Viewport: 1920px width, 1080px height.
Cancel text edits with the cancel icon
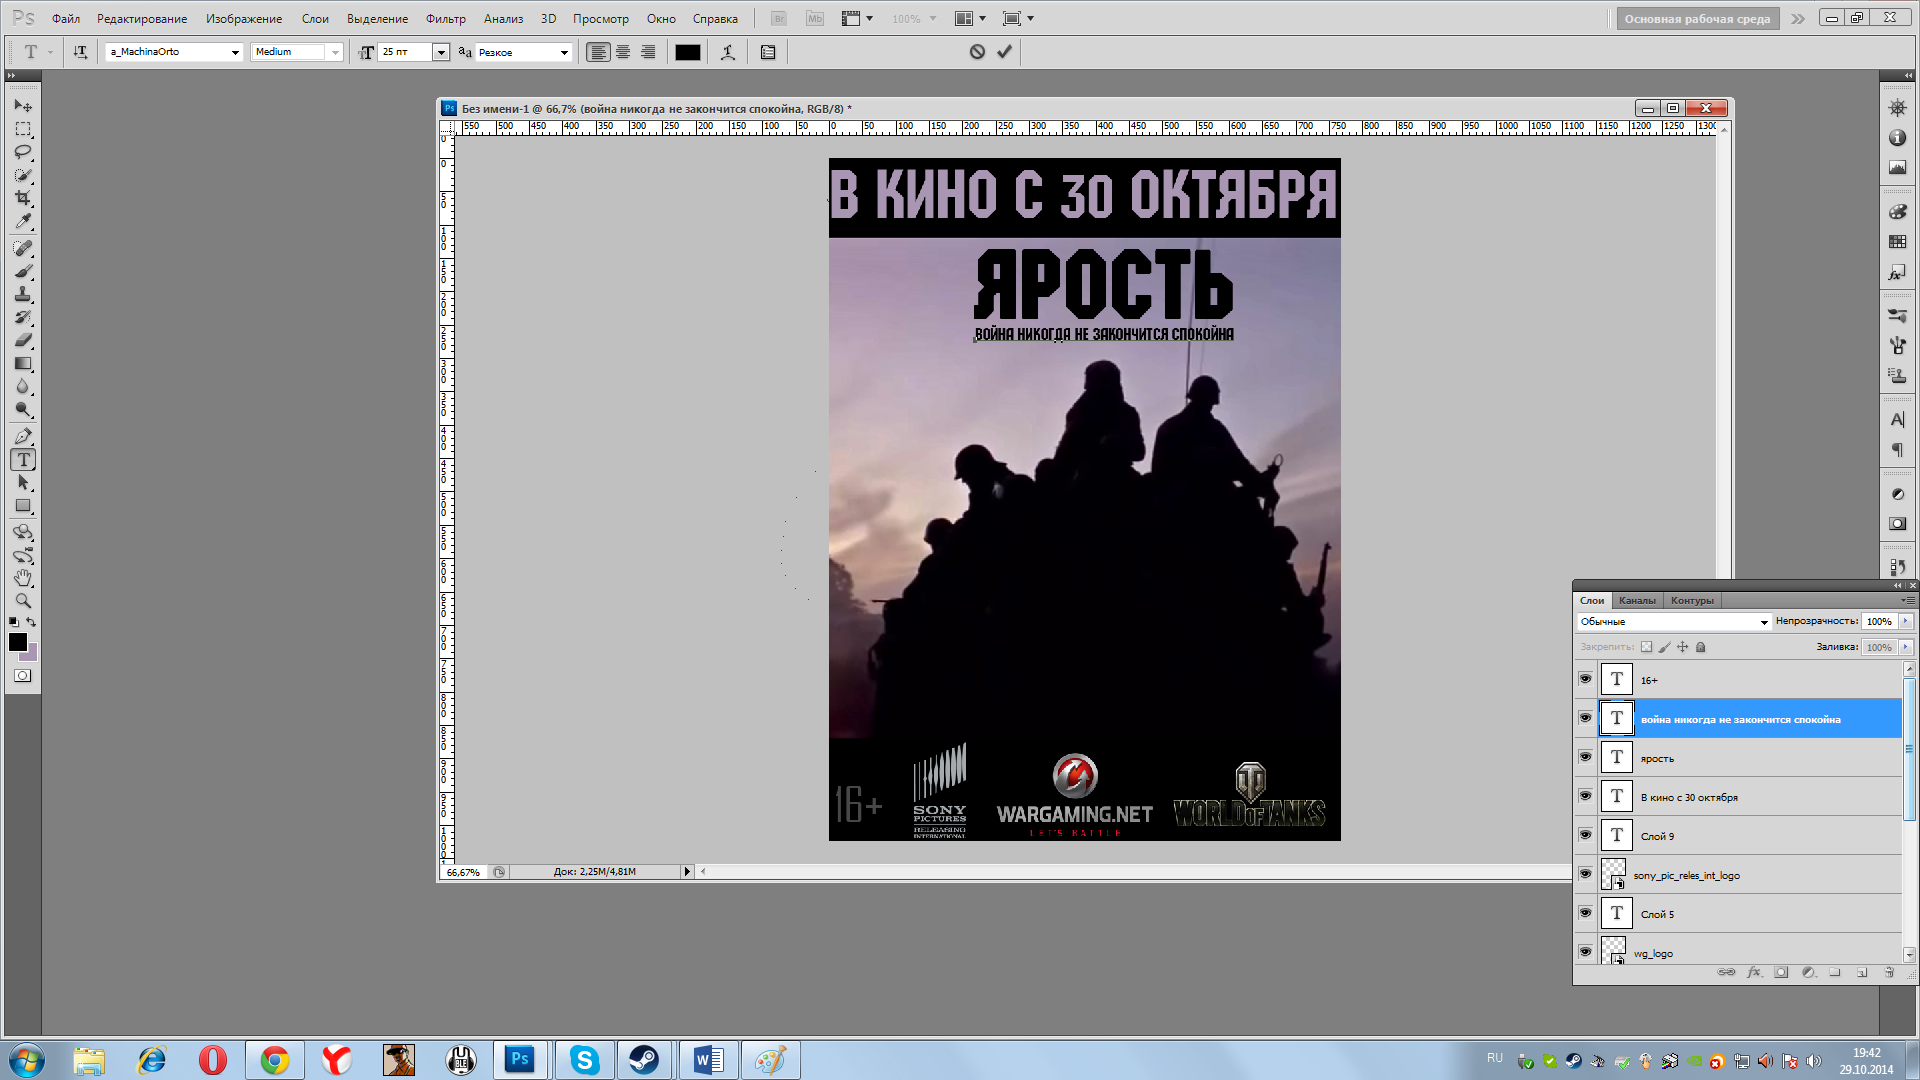pyautogui.click(x=977, y=52)
